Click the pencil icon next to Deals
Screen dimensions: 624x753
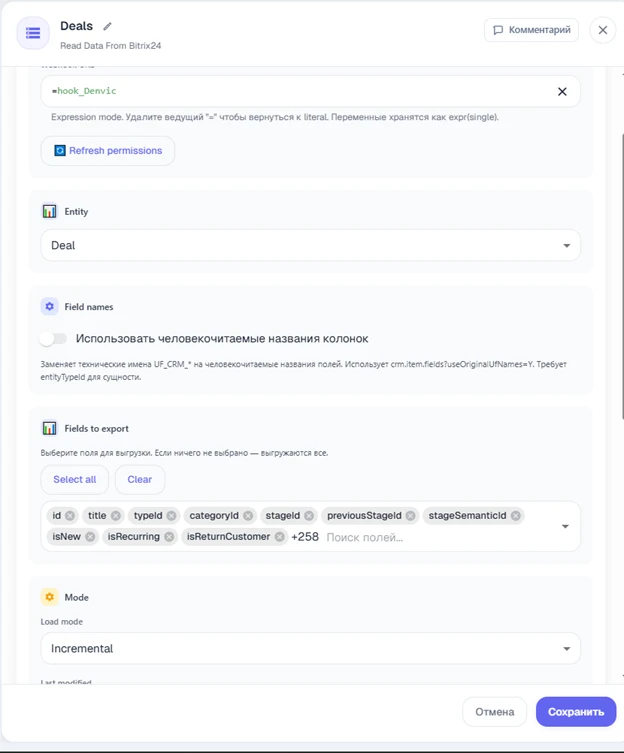107,26
